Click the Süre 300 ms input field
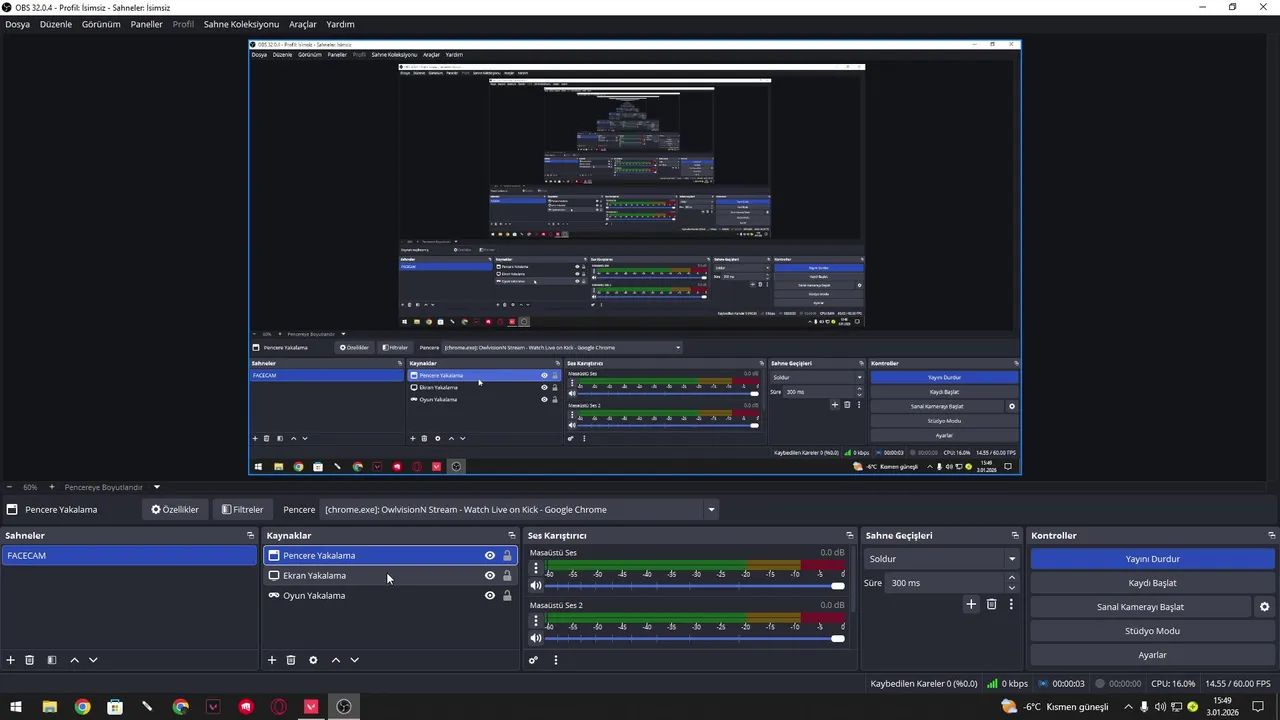1280x720 pixels. [x=945, y=583]
